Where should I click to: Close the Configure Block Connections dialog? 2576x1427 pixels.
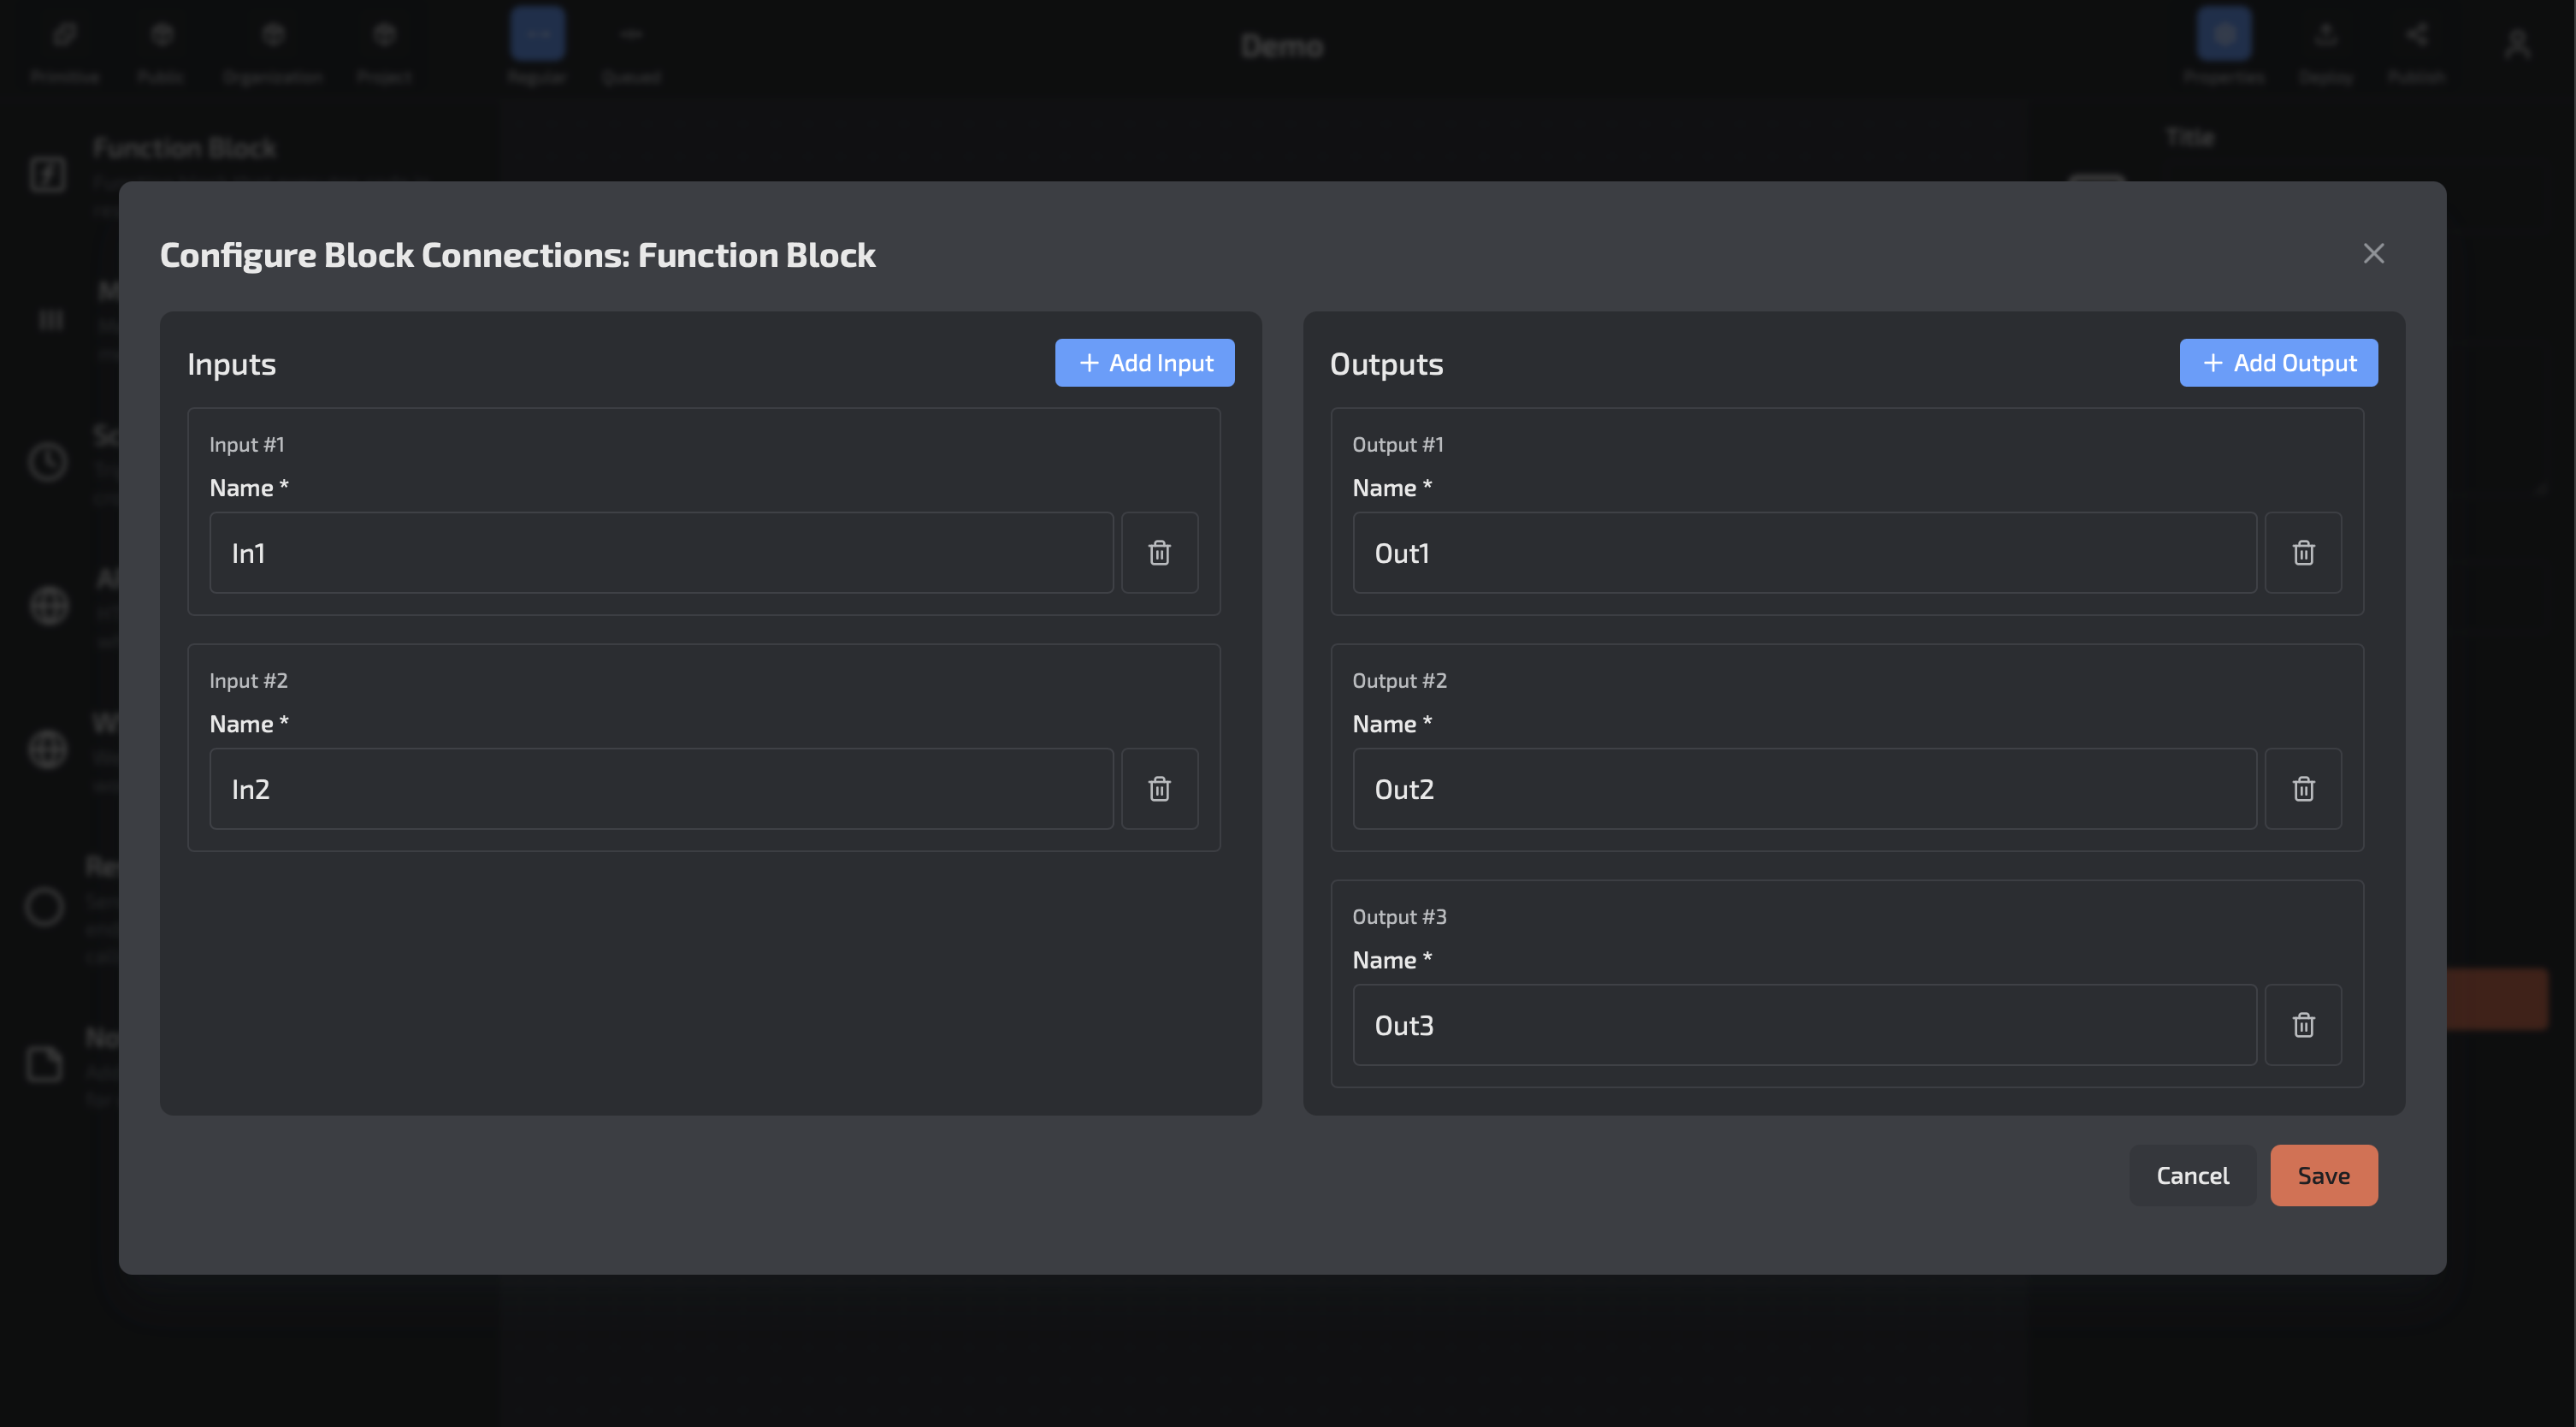point(2373,253)
